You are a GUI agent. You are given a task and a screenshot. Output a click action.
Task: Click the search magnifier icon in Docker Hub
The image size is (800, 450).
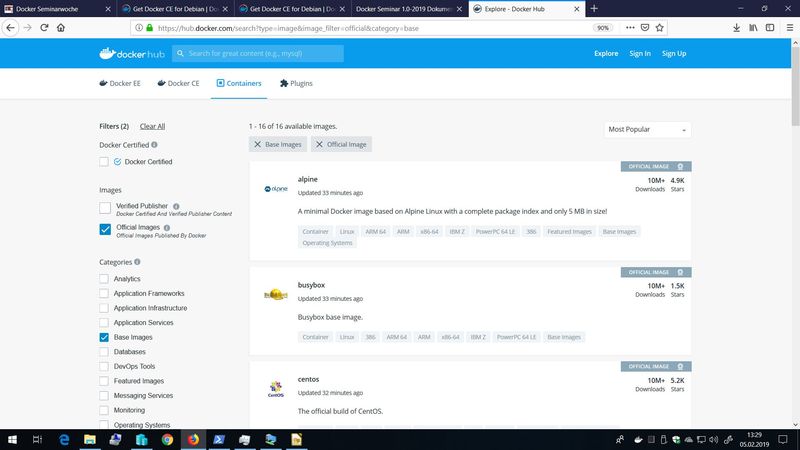tap(180, 53)
